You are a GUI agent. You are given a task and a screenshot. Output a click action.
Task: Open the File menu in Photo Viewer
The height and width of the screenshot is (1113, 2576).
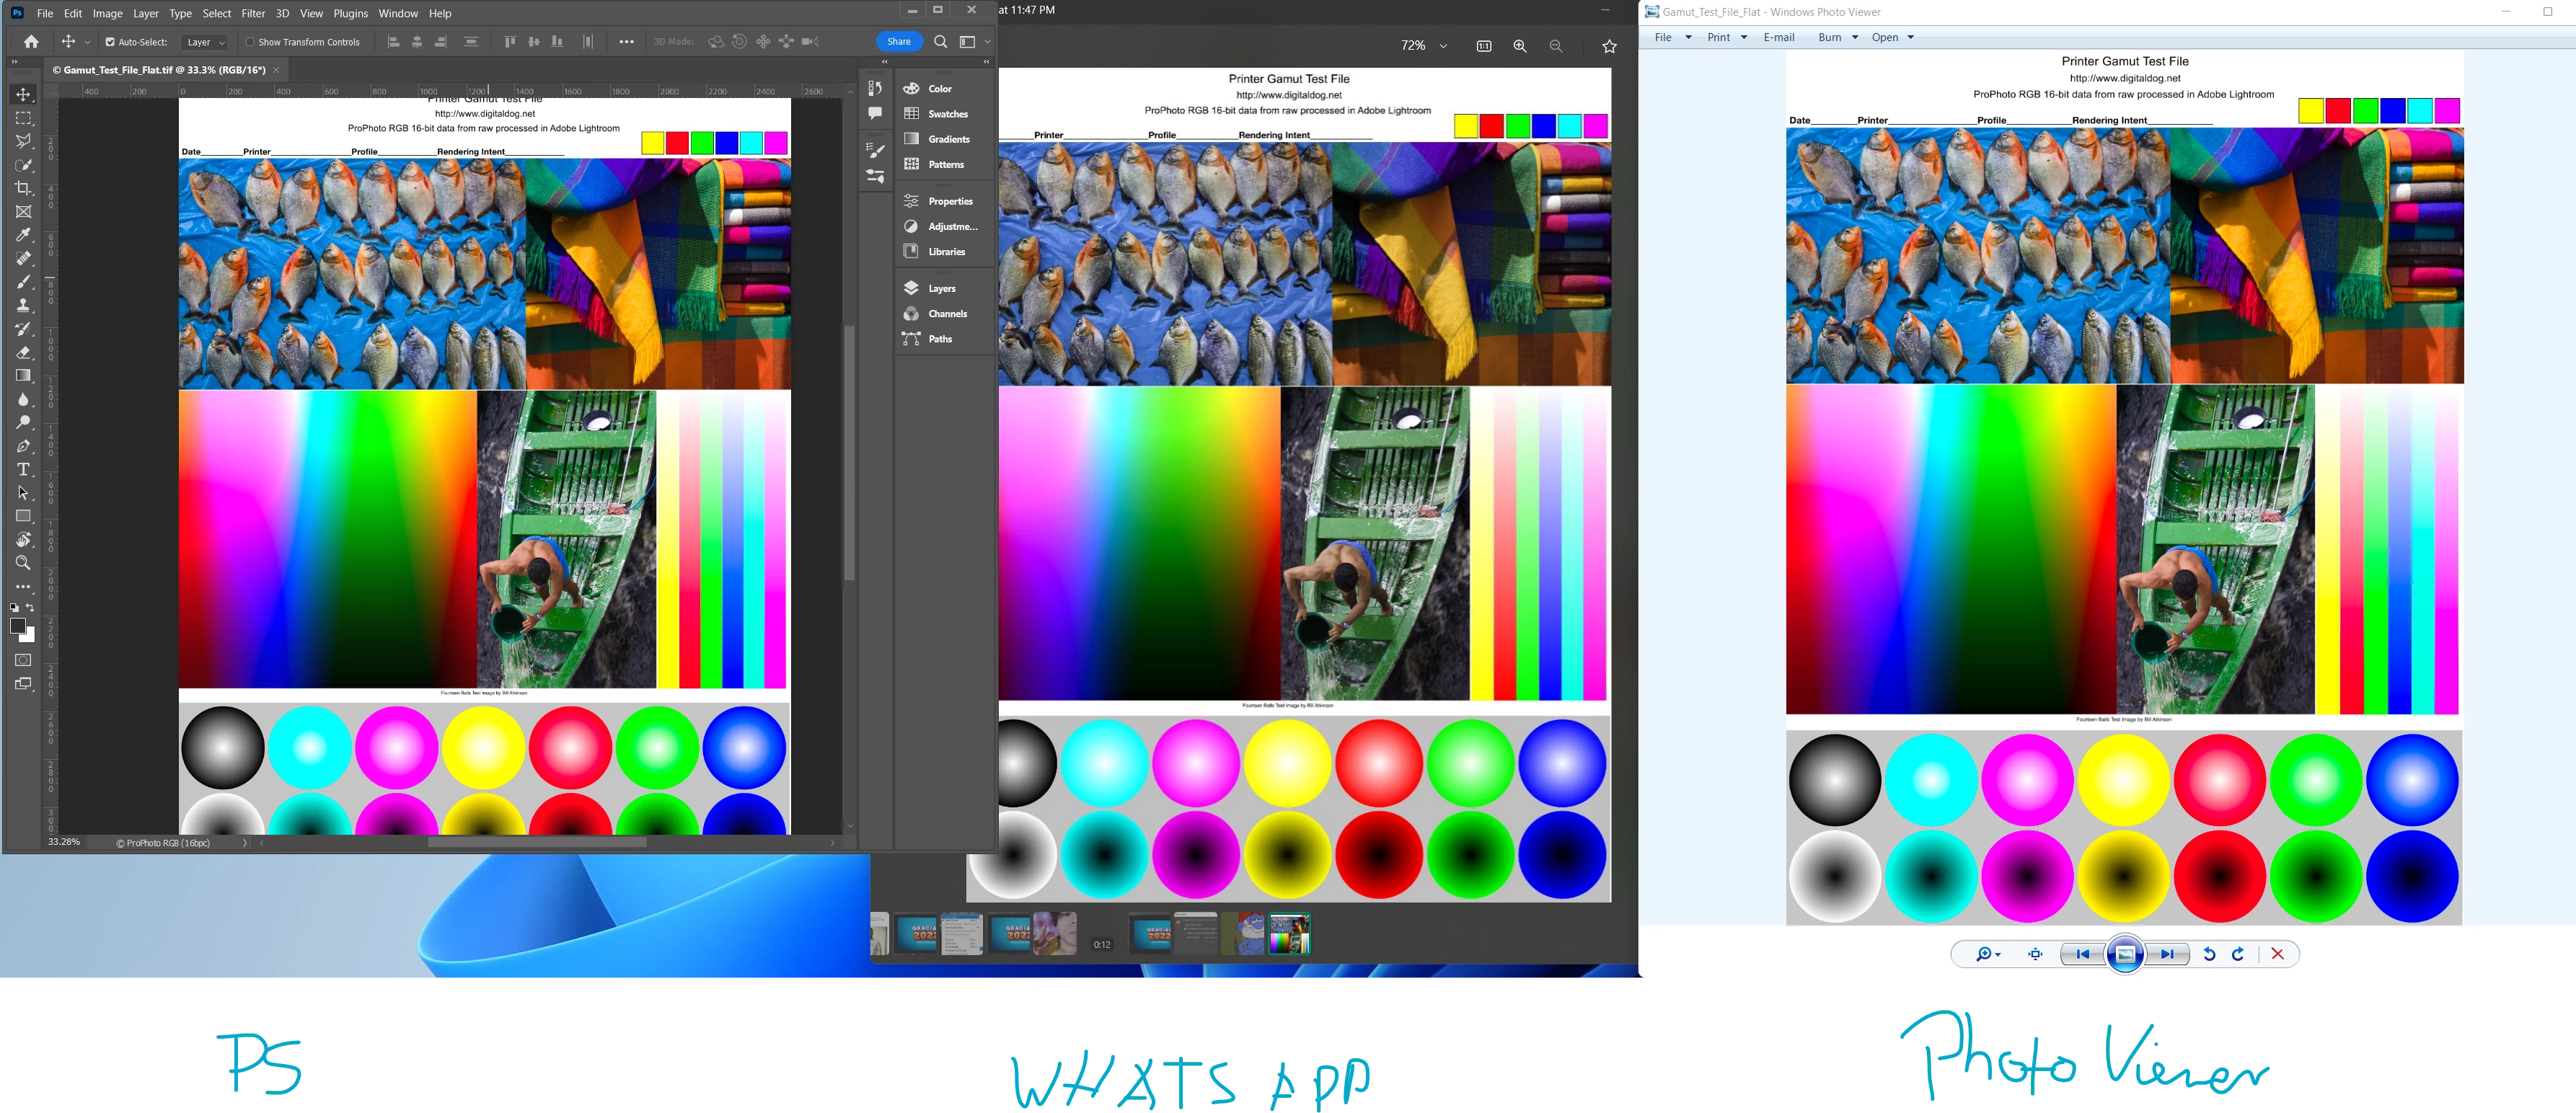point(1663,37)
